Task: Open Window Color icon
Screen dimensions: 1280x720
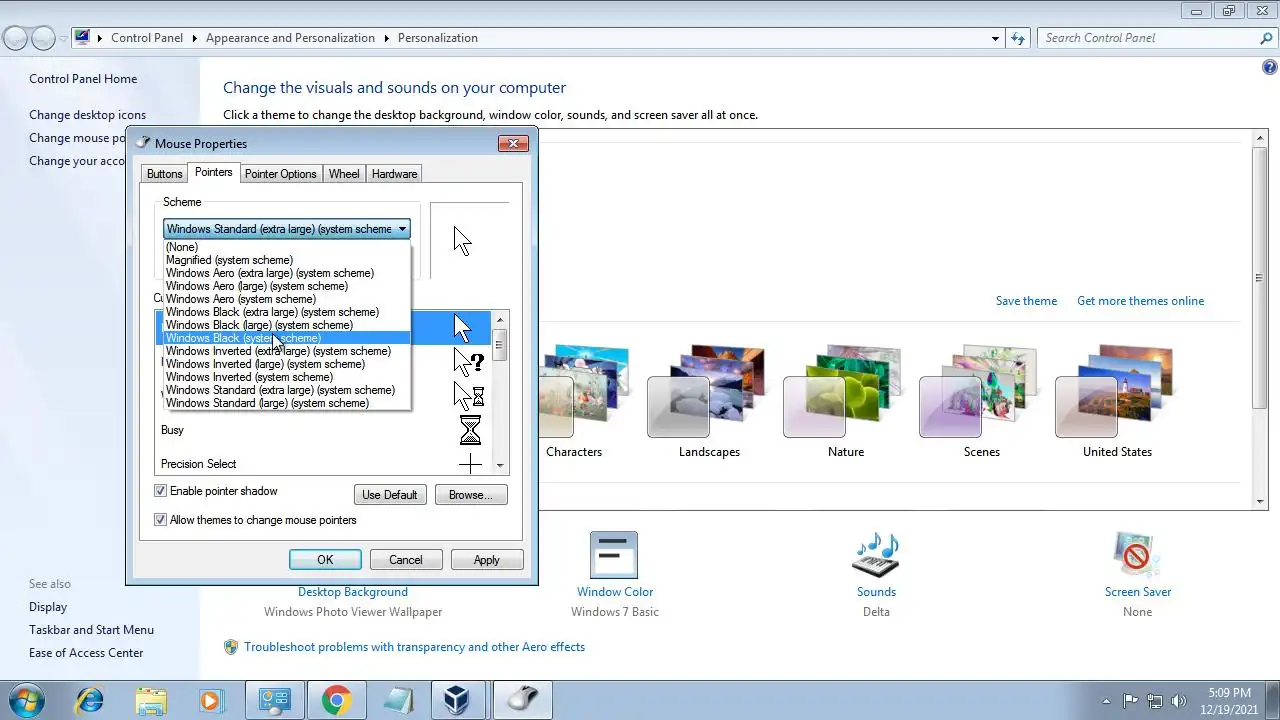Action: (x=614, y=555)
